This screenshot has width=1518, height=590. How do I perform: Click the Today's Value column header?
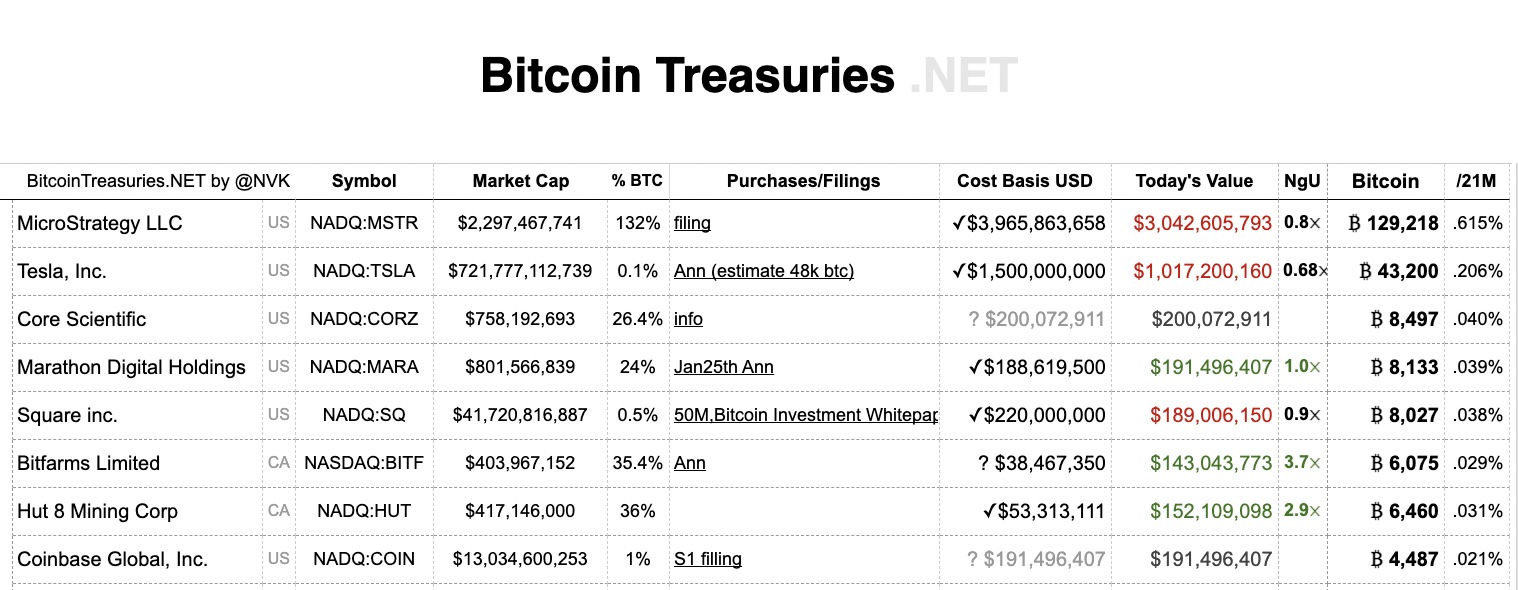(1194, 181)
